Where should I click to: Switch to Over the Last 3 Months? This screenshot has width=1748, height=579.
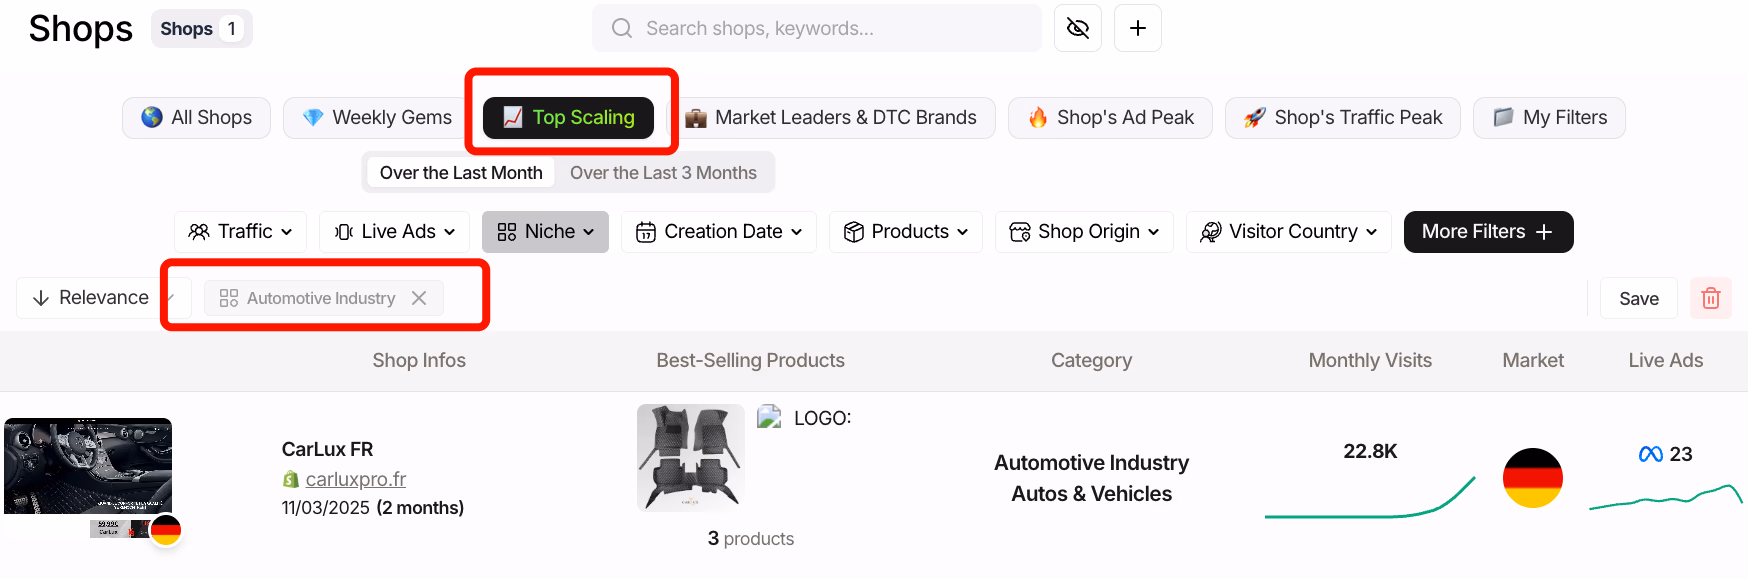664,172
